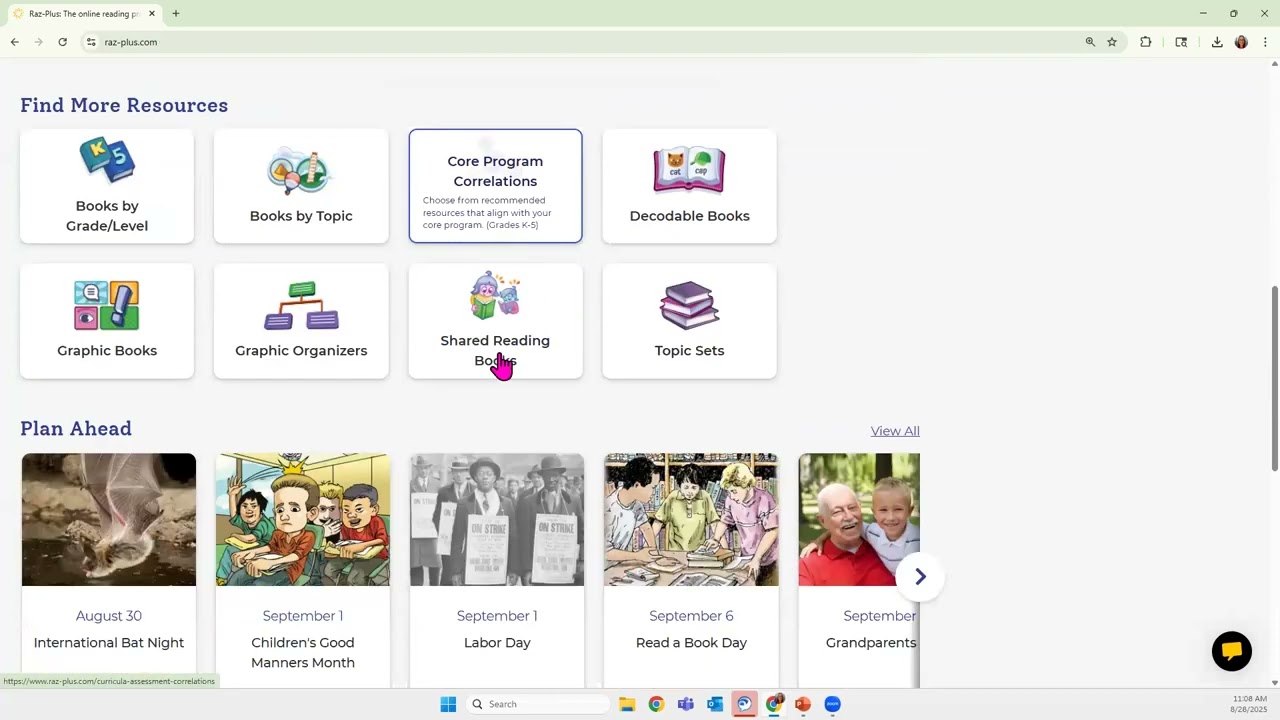Click the Plan Ahead heading
The image size is (1280, 720).
(x=76, y=428)
